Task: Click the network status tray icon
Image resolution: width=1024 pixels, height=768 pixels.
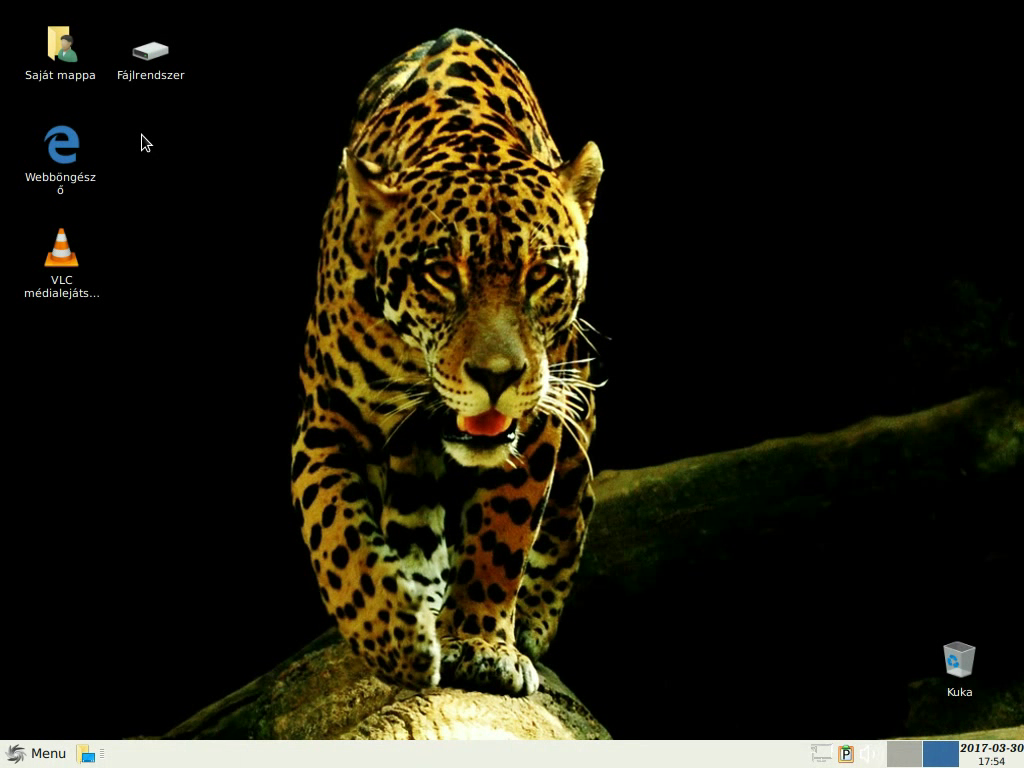Action: [821, 754]
